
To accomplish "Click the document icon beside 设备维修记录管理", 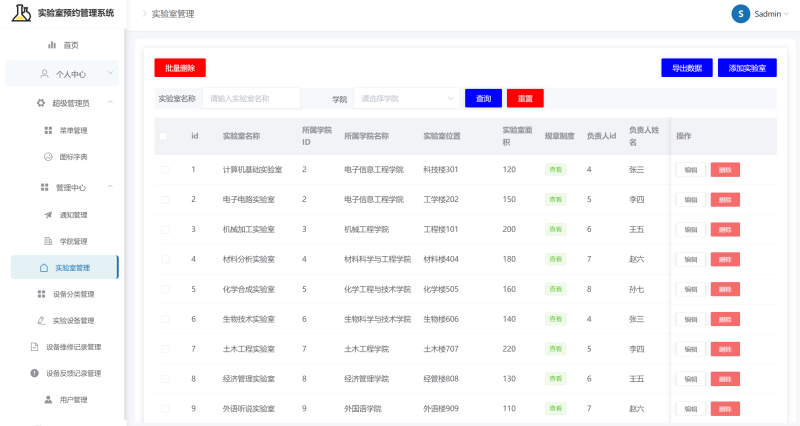I will click(34, 346).
